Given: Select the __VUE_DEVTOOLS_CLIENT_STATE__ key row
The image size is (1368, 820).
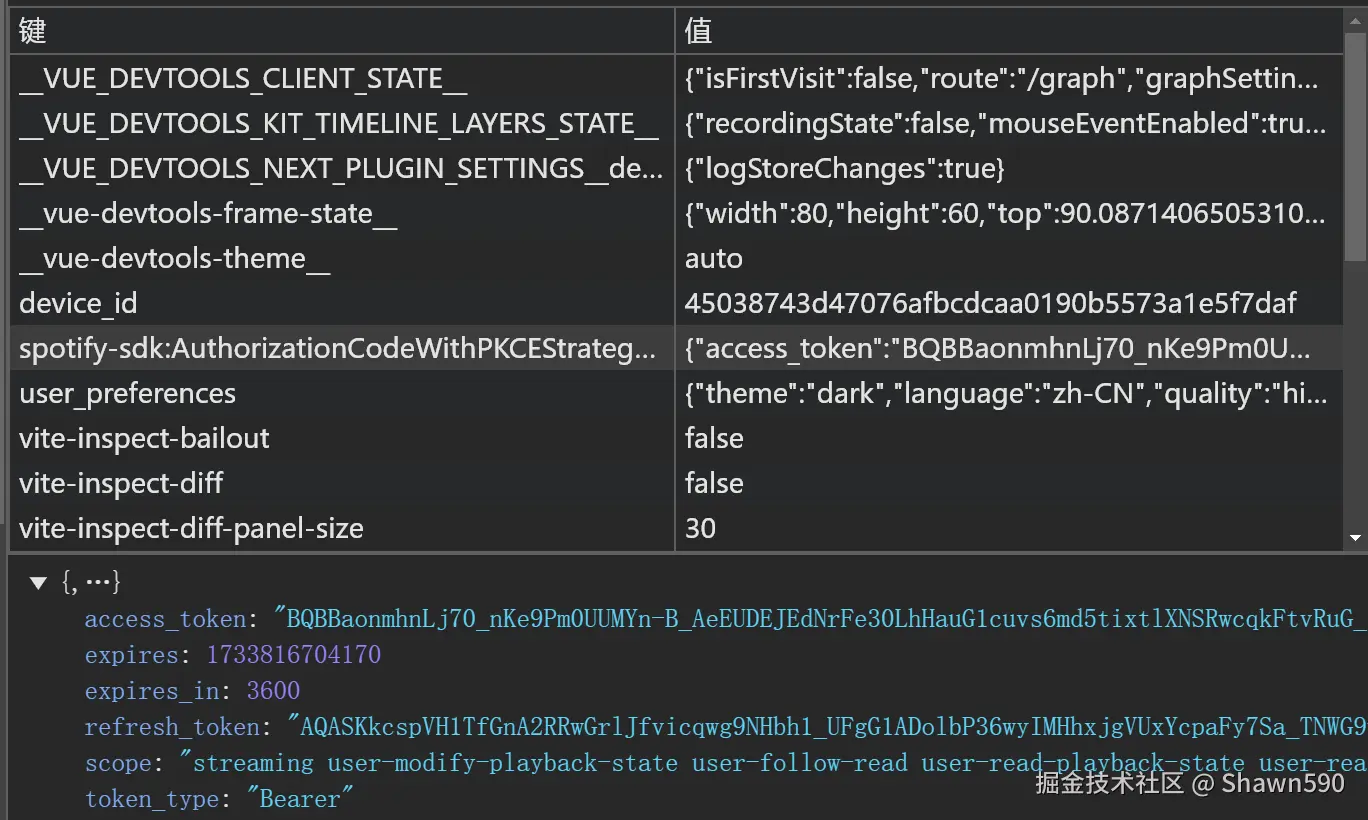Looking at the screenshot, I should point(243,79).
